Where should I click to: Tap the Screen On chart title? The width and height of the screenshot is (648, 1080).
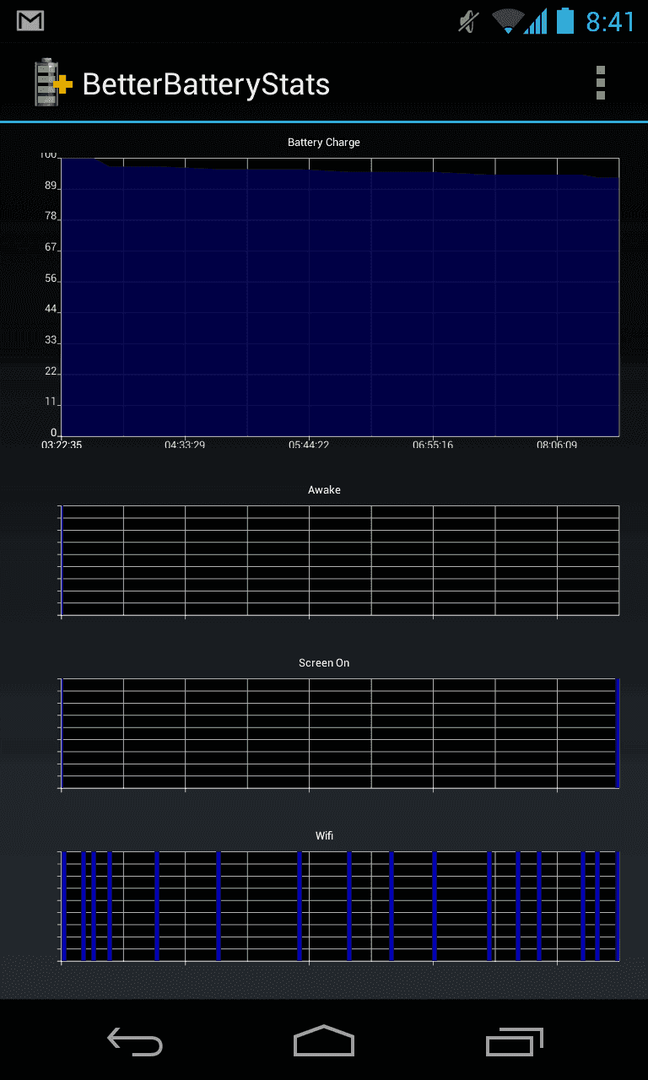pyautogui.click(x=324, y=663)
